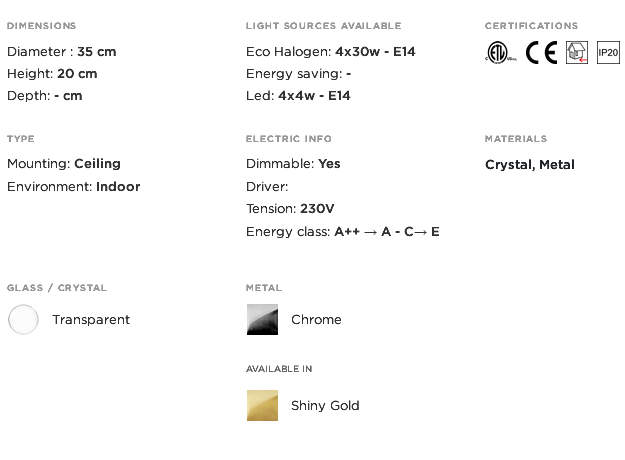This screenshot has width=625, height=460.
Task: Click the Transparent glass label
Action: [91, 319]
